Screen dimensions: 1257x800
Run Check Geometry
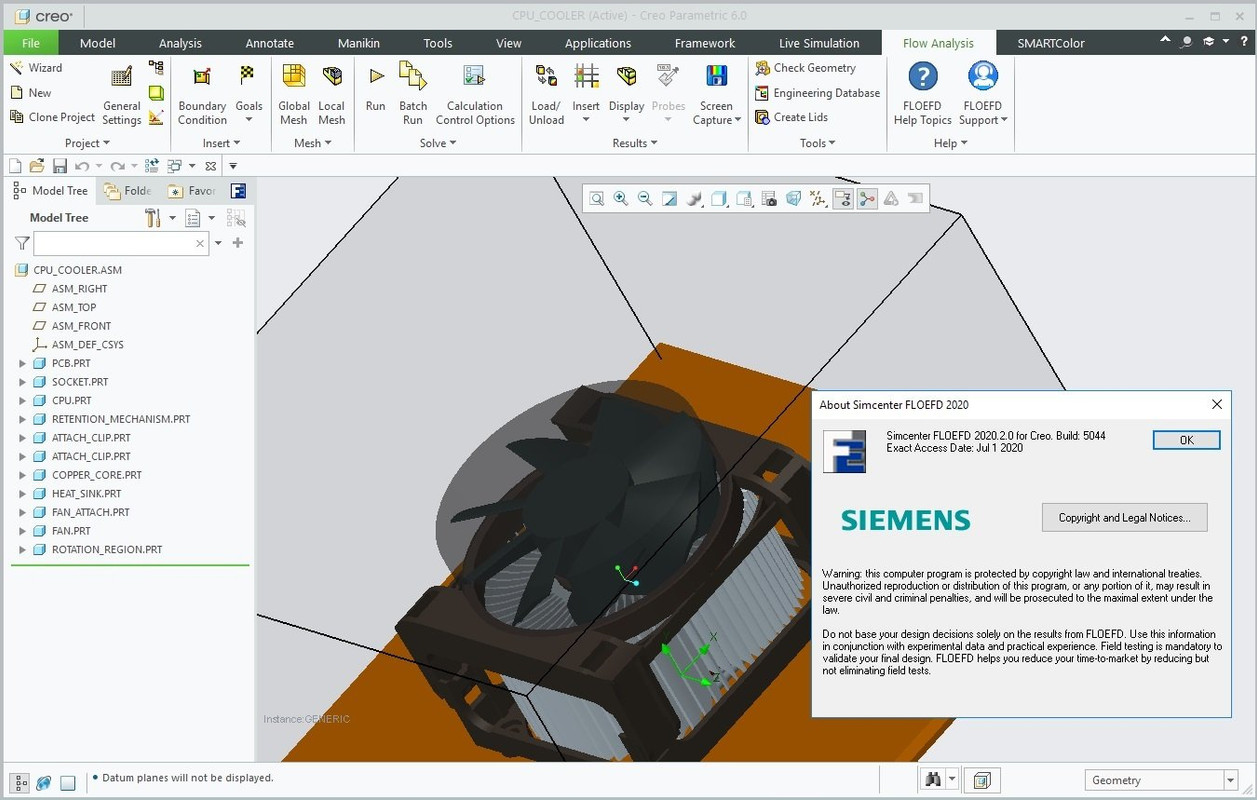(806, 68)
